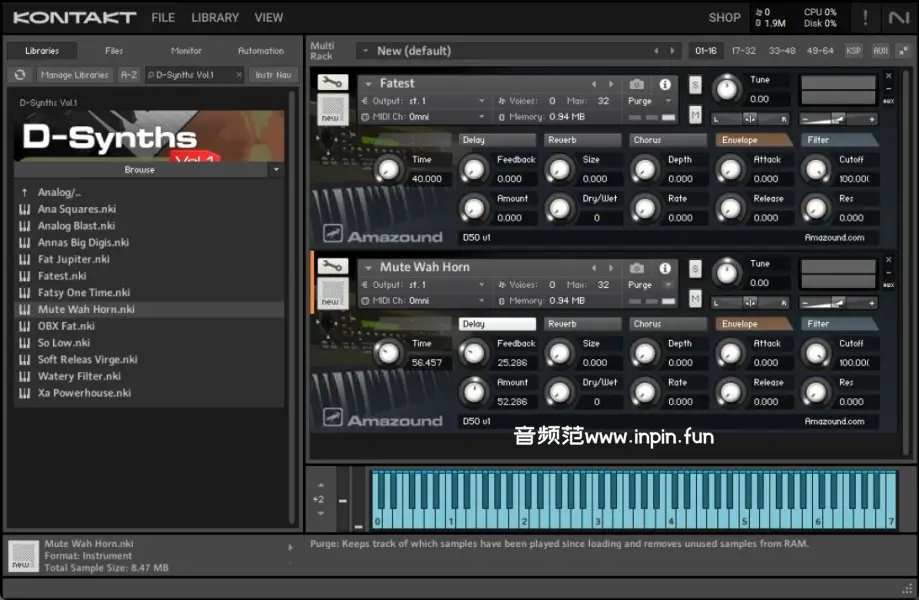Mute the Mute Wah Horn instrument
This screenshot has width=919, height=600.
[695, 298]
